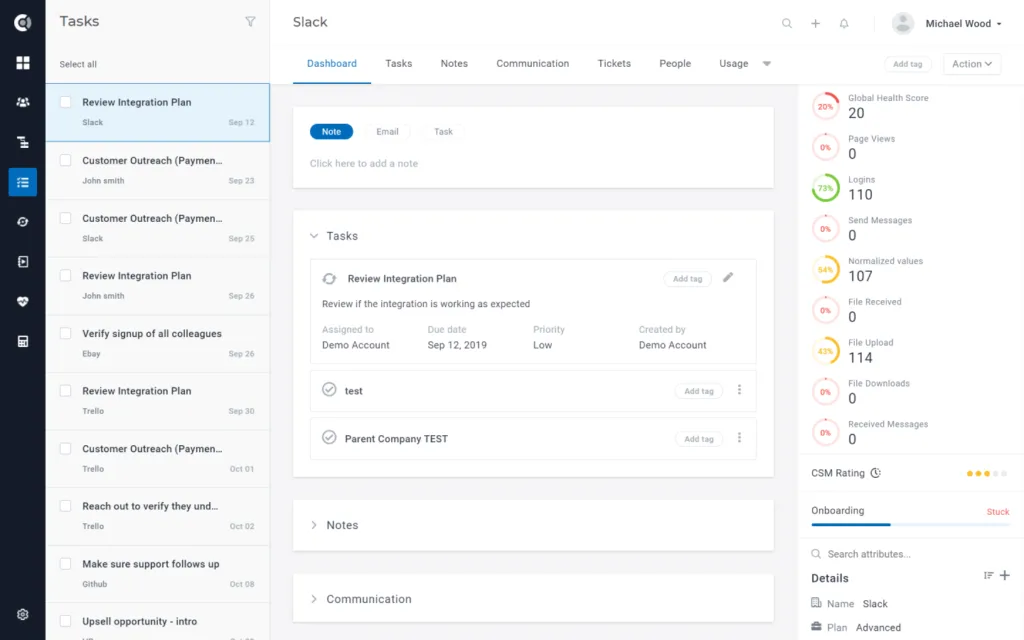Screen dimensions: 1024x640
Task: Open the notifications bell
Action: (x=844, y=24)
